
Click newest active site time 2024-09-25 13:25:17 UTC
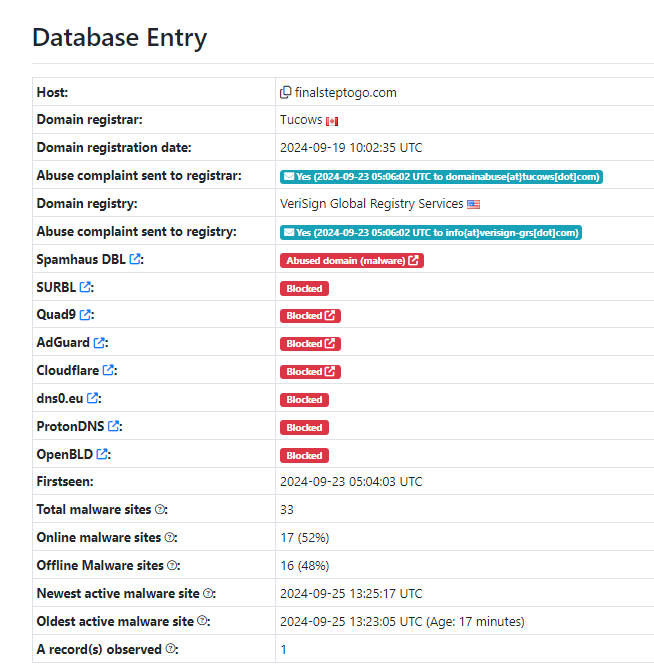(x=351, y=594)
